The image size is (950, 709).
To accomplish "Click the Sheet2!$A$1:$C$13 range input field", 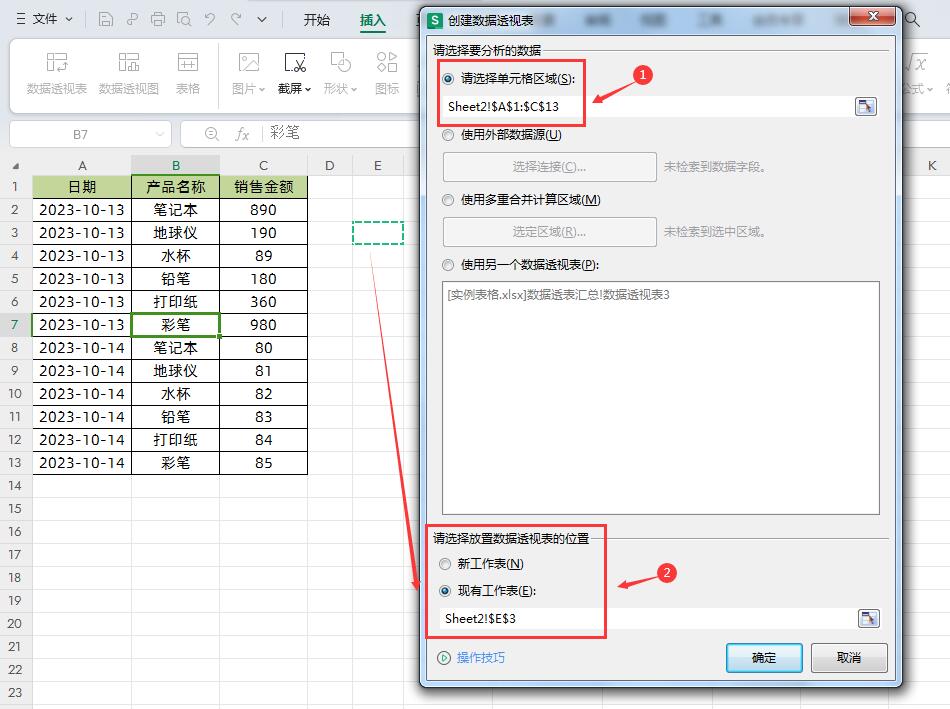I will pyautogui.click(x=647, y=107).
